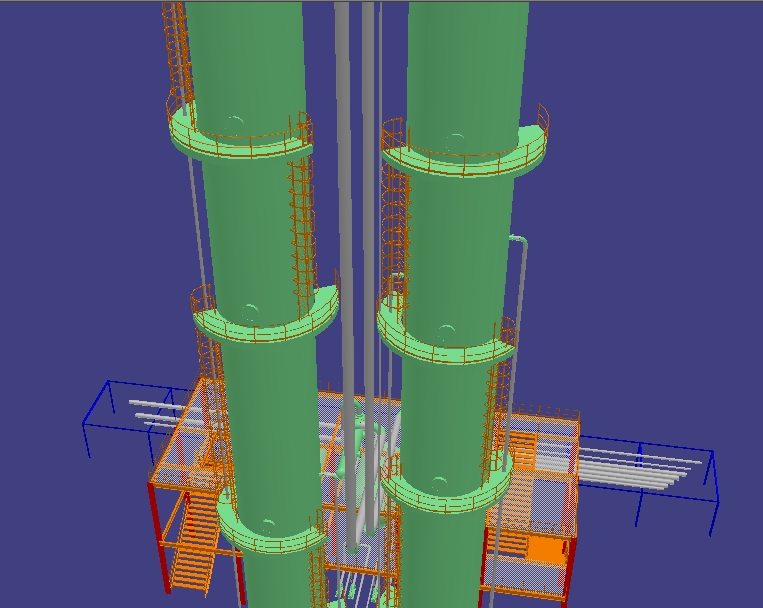
Task: Select the middle circular platform on right tower
Action: (x=445, y=341)
